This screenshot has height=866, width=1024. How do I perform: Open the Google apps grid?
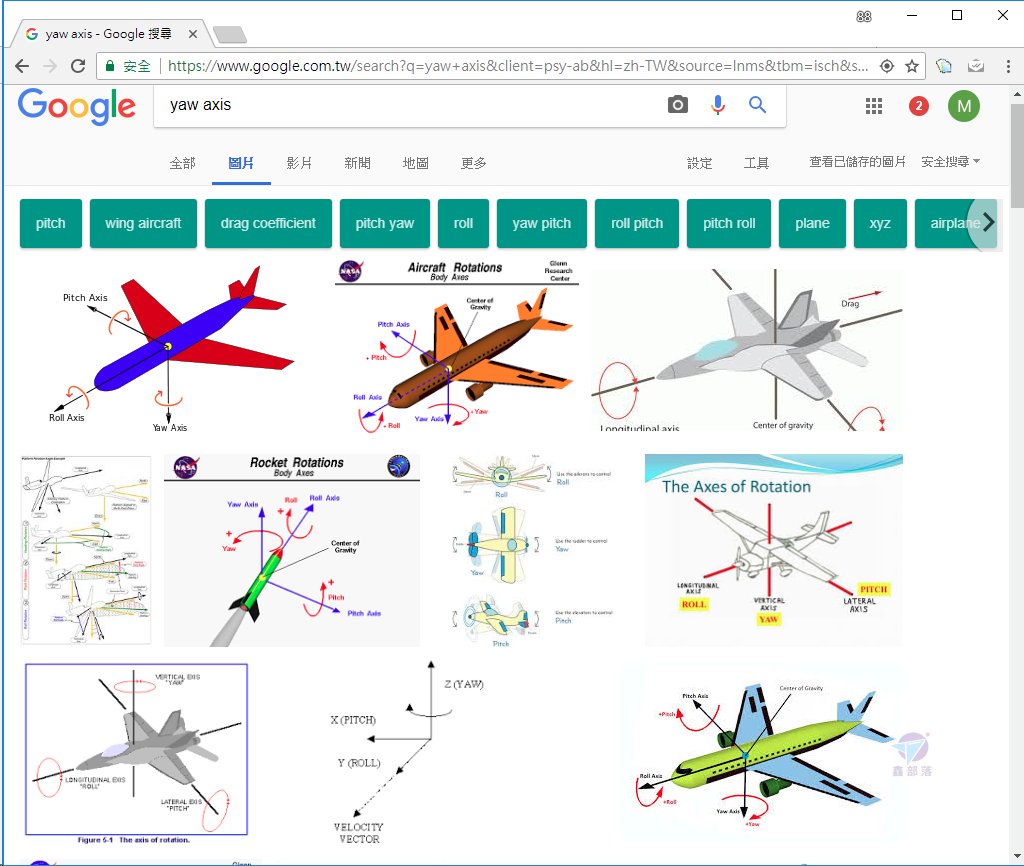874,106
